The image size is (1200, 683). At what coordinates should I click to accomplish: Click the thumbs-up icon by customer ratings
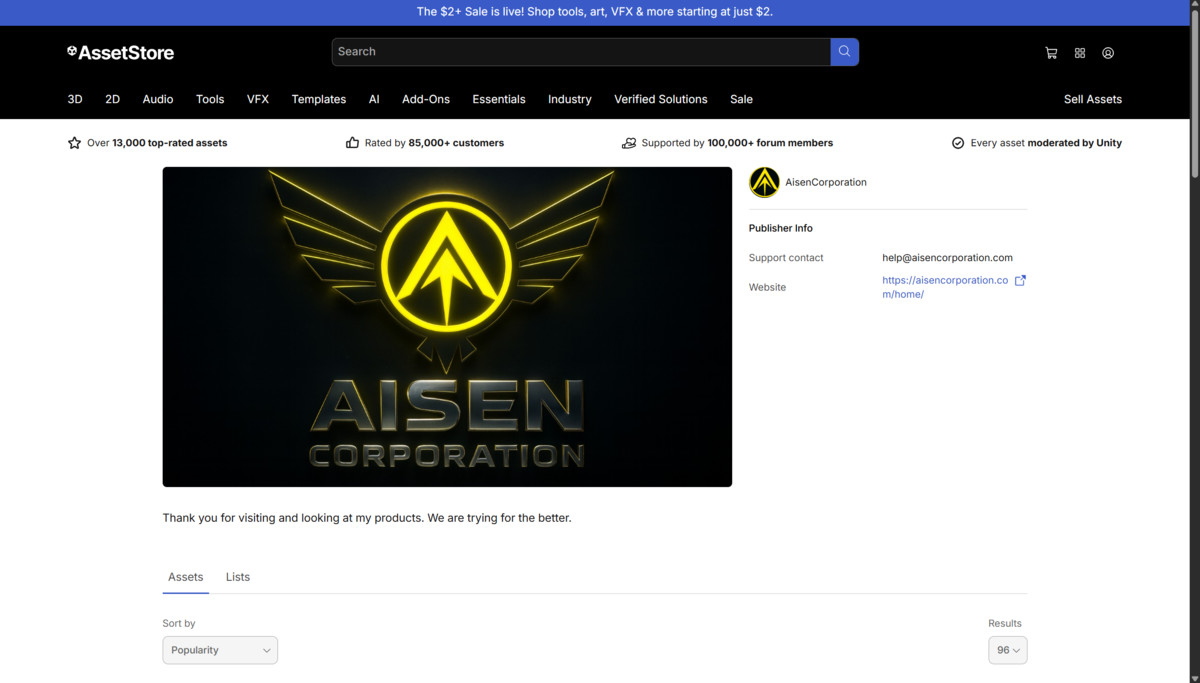pyautogui.click(x=352, y=143)
